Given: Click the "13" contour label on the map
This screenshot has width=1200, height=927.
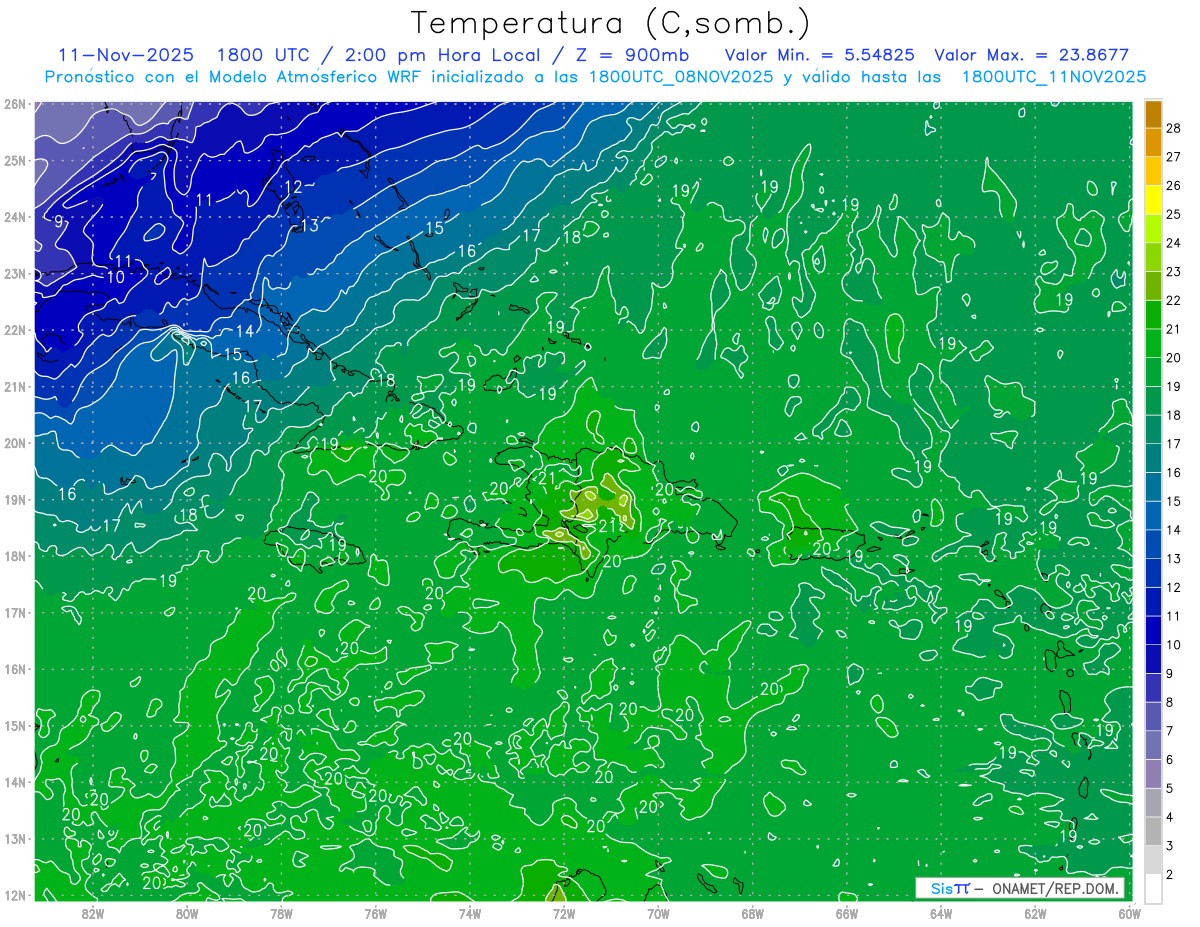Looking at the screenshot, I should (x=310, y=225).
